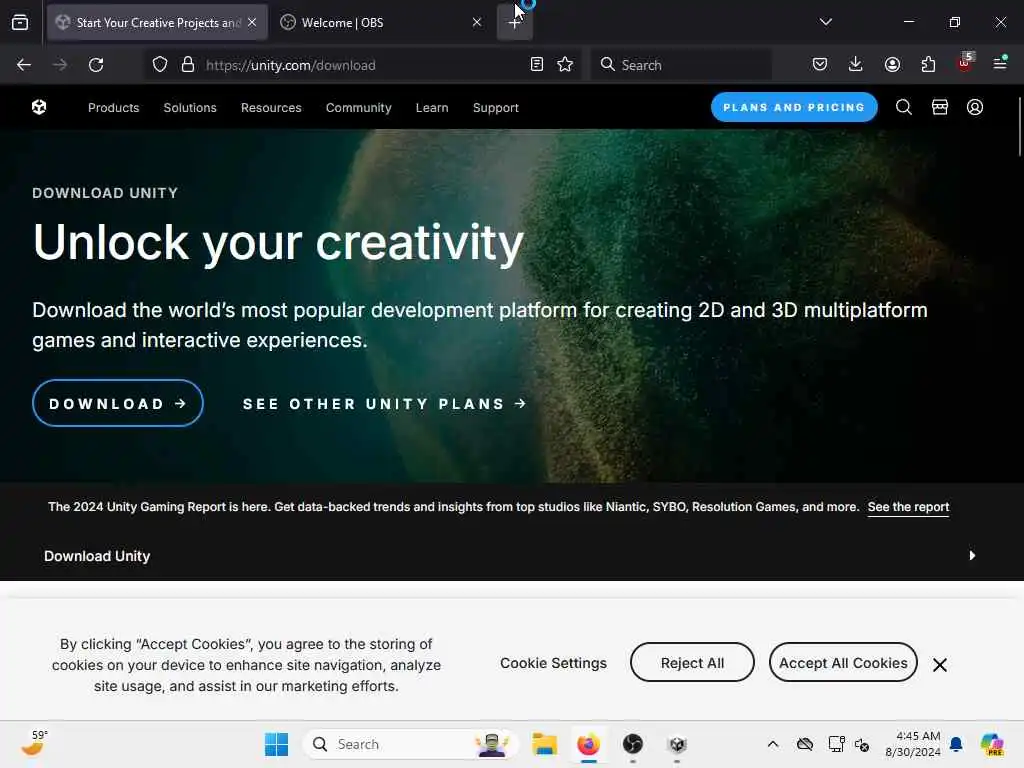Open the Products menu
The image size is (1024, 768).
pos(114,108)
